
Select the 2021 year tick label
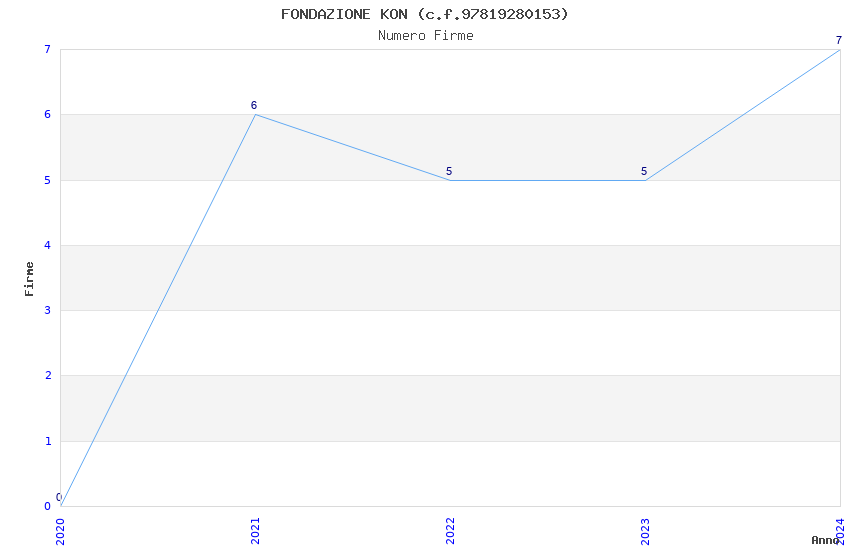click(x=255, y=530)
